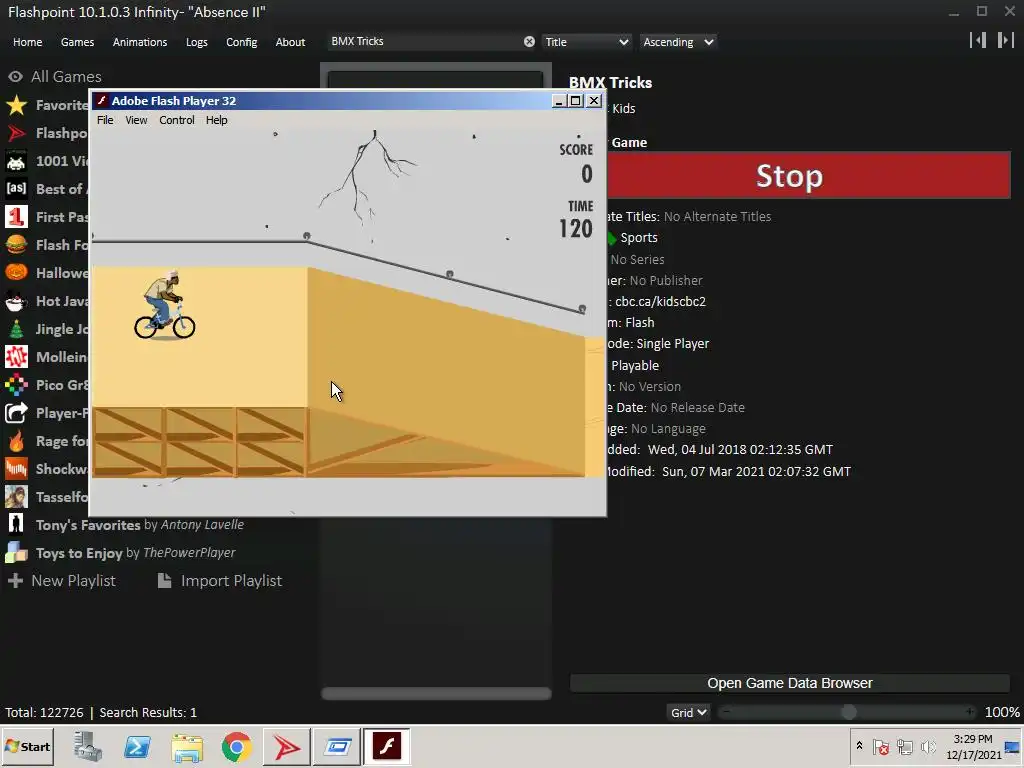
Task: Open Halloween playlist pumpkin icon
Action: coord(16,273)
